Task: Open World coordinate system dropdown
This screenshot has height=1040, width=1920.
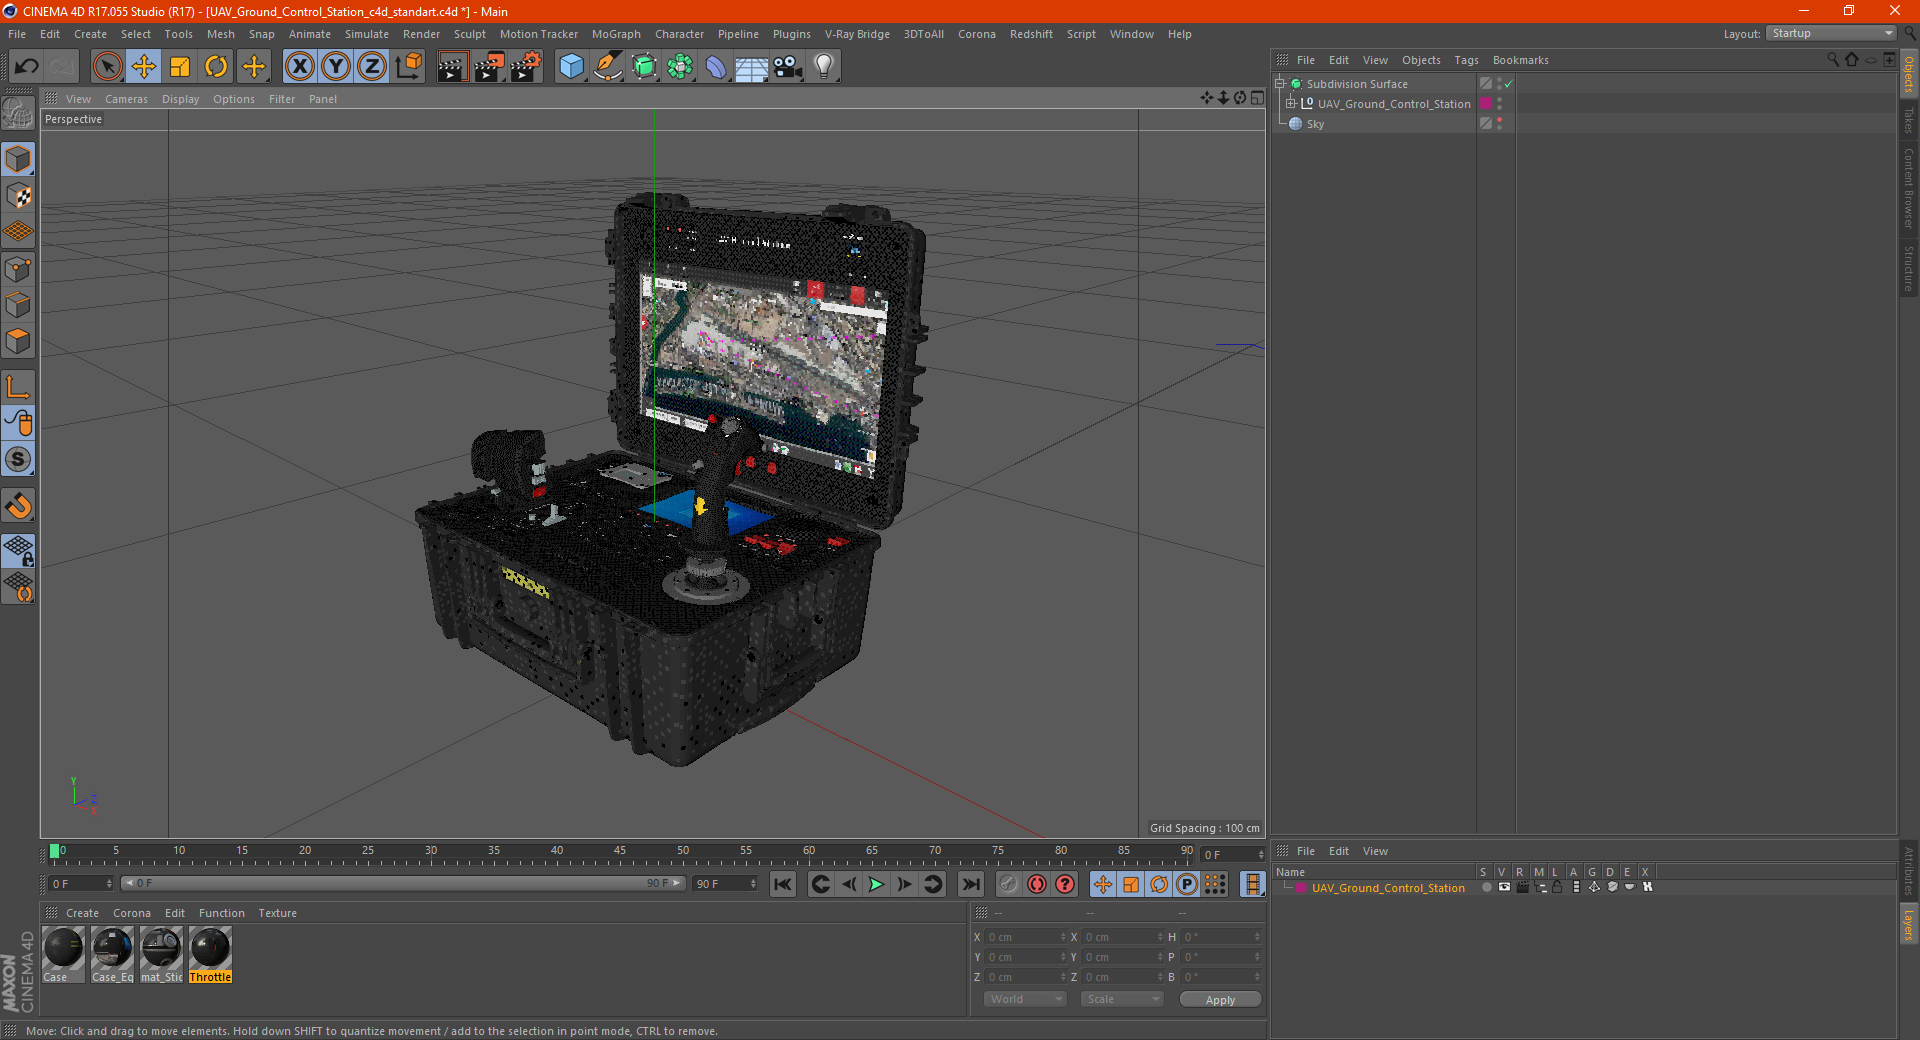Action: (x=1025, y=999)
